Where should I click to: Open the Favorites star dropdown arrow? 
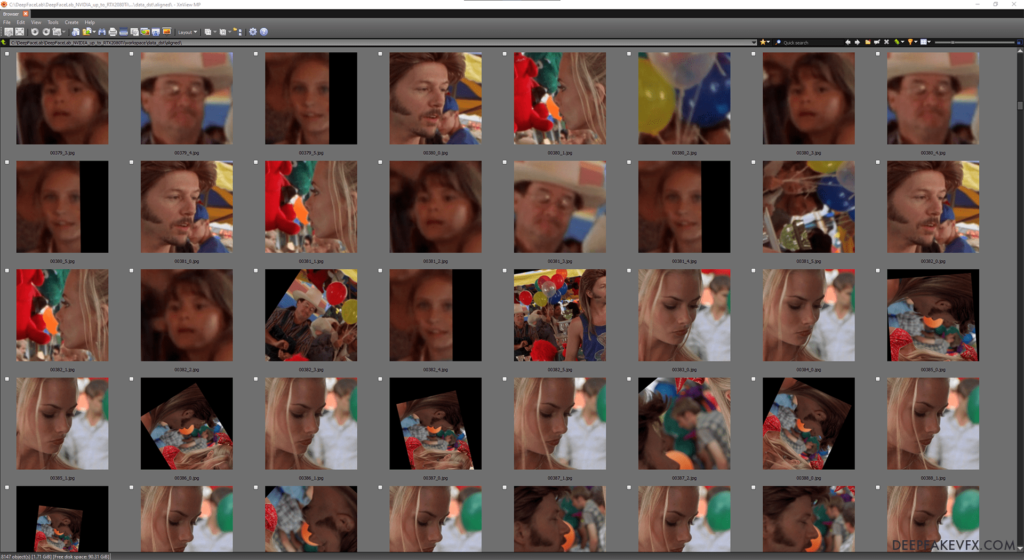point(769,42)
